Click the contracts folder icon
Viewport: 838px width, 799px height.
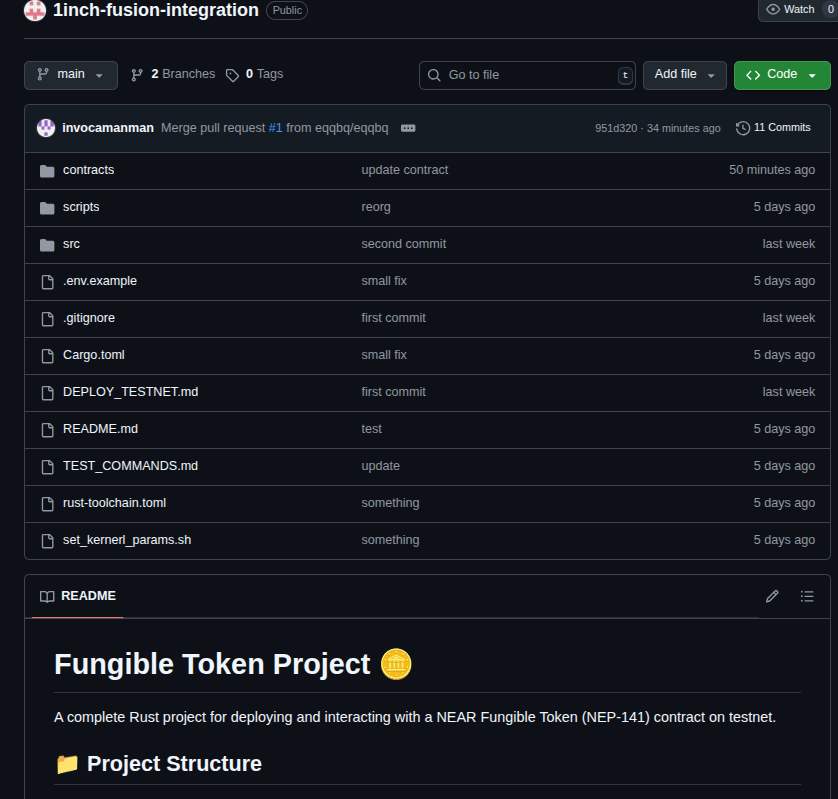pyautogui.click(x=47, y=170)
